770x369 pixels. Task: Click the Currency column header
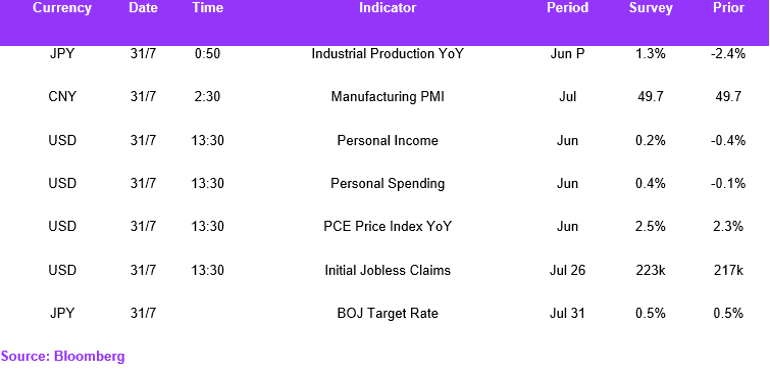(62, 8)
